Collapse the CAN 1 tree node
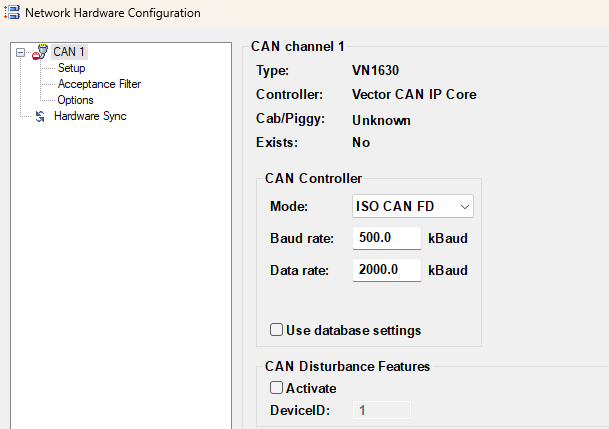Viewport: 609px width, 429px height. 21,52
